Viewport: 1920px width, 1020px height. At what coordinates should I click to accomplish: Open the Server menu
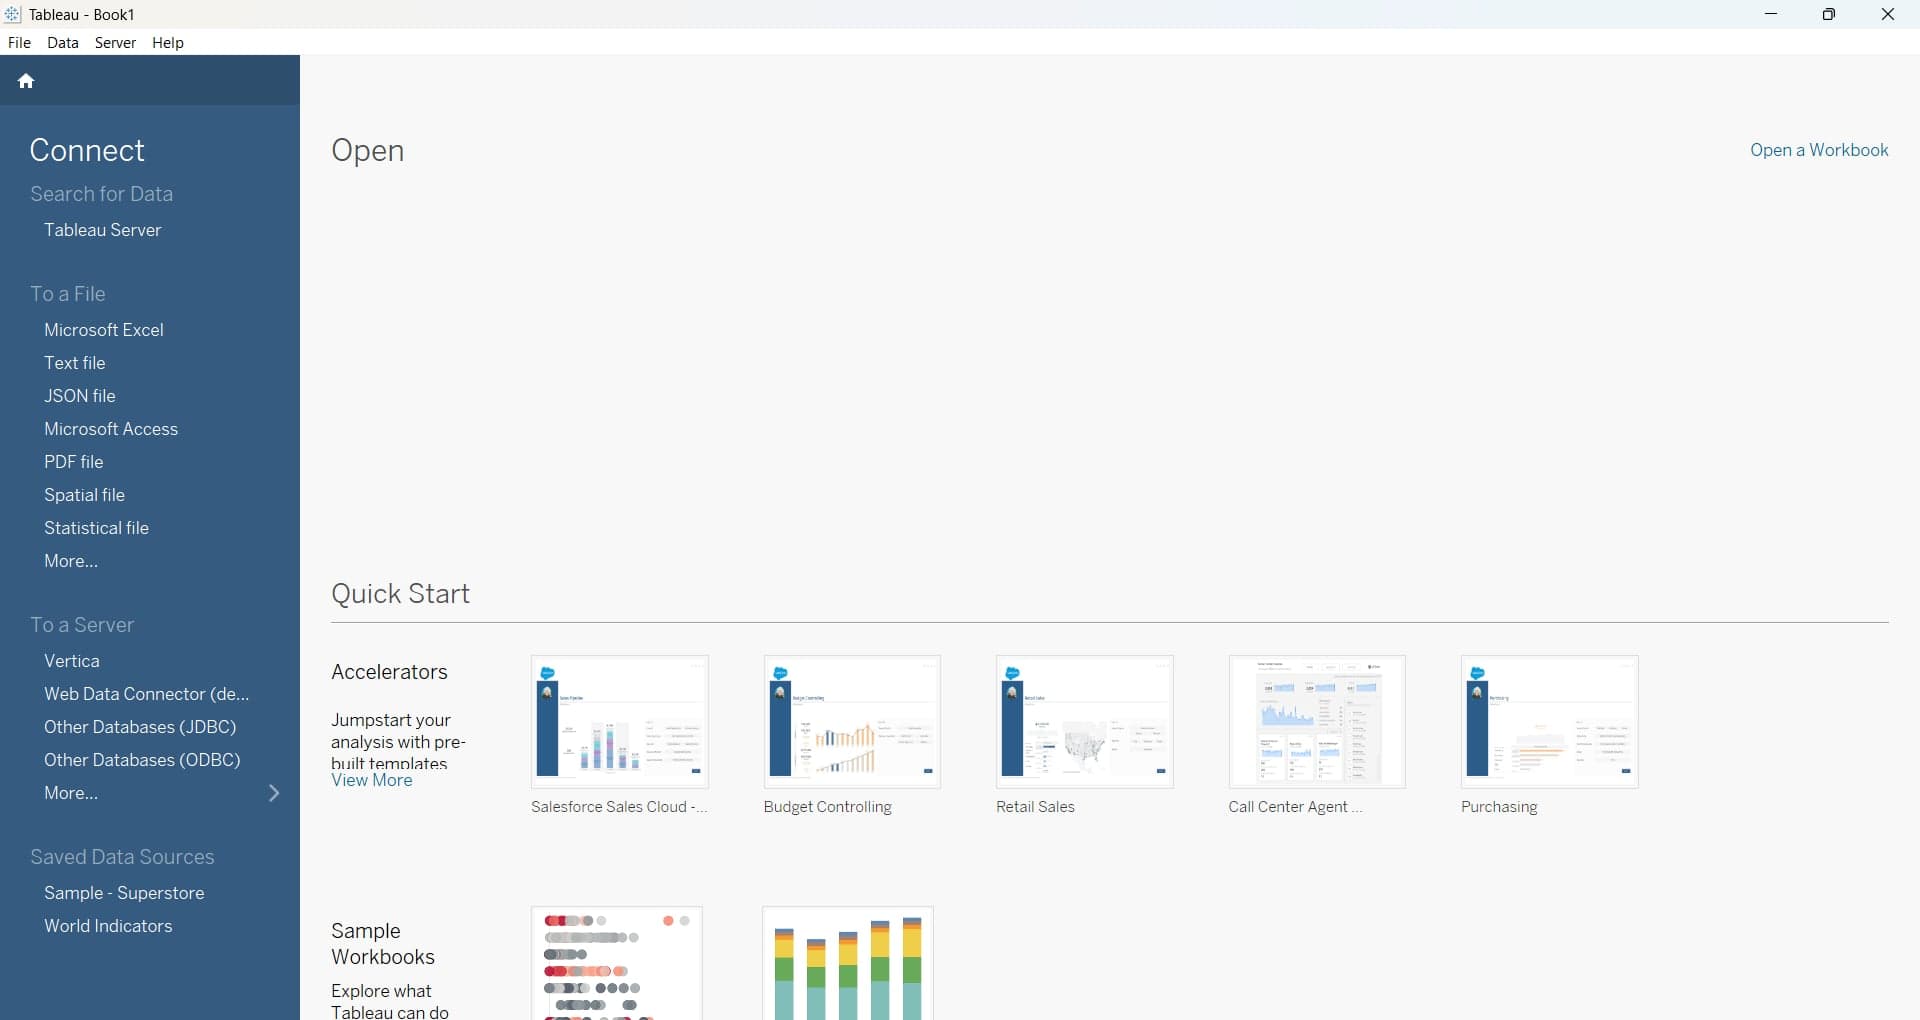(x=115, y=43)
